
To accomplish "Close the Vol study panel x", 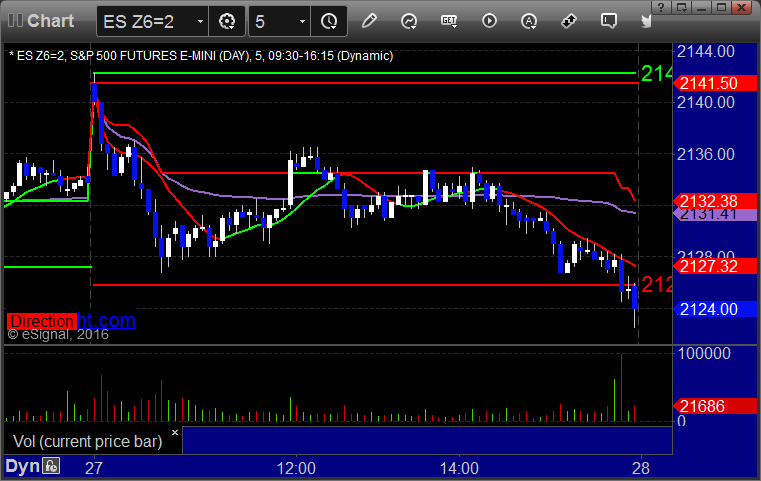I will (175, 432).
